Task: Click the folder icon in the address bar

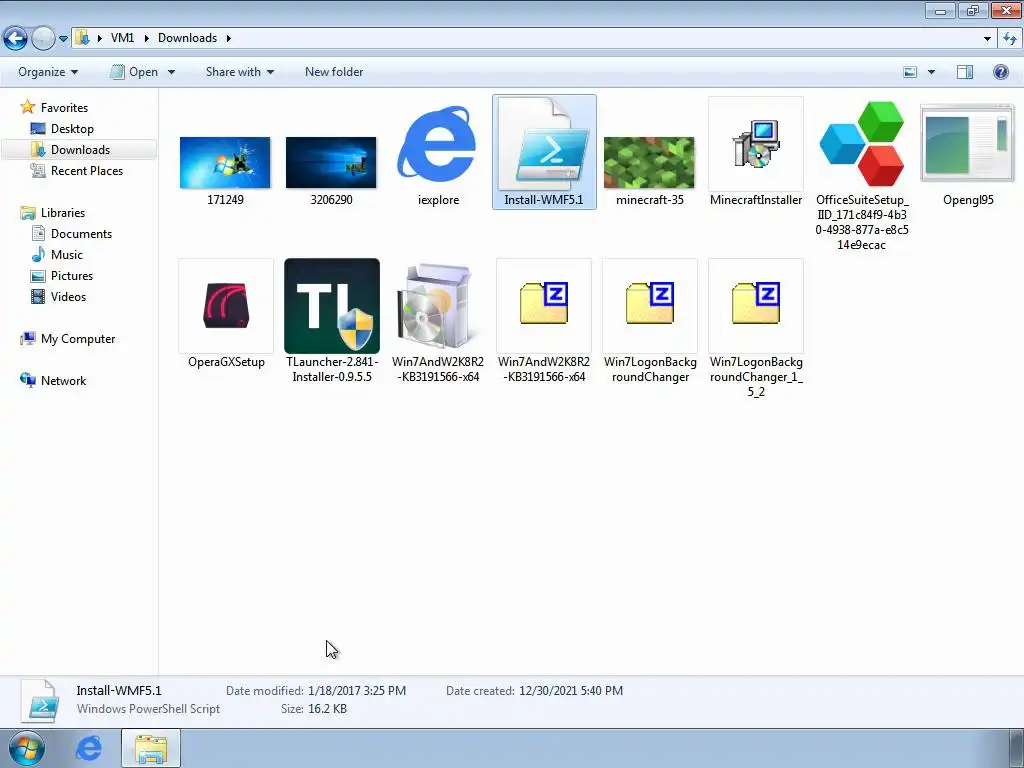Action: [82, 38]
